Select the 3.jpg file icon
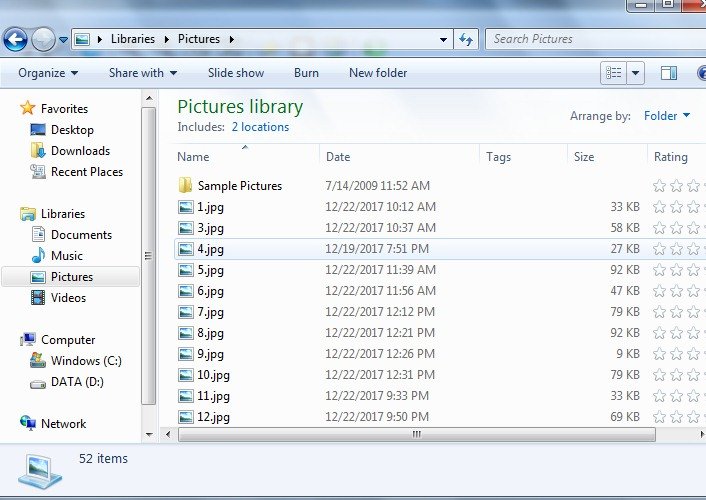706x500 pixels. tap(186, 228)
